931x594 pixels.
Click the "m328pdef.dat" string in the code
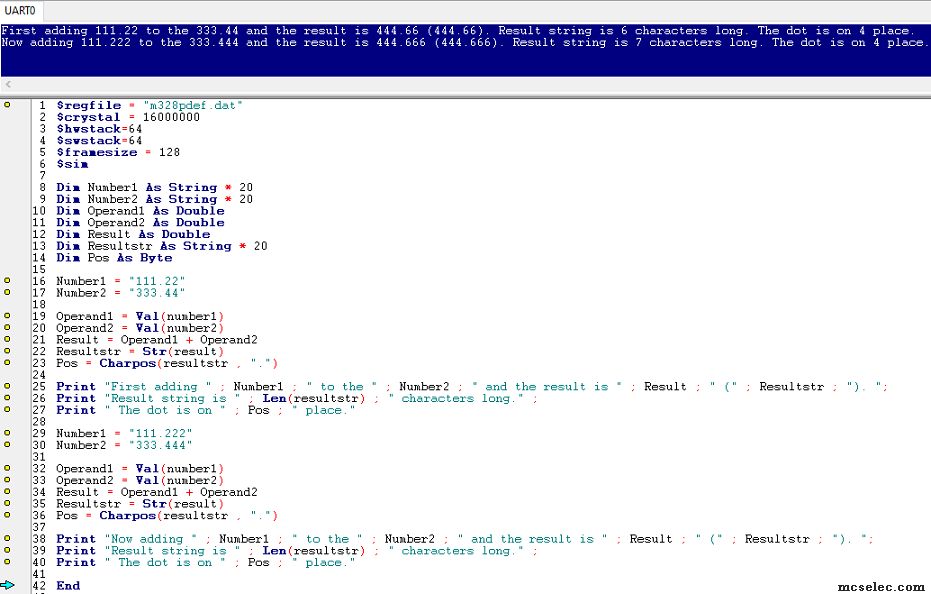pyautogui.click(x=193, y=105)
